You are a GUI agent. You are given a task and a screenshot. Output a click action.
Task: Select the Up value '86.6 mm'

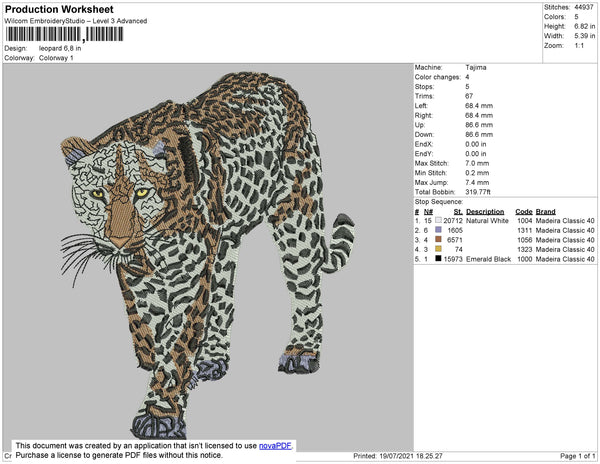click(x=479, y=125)
